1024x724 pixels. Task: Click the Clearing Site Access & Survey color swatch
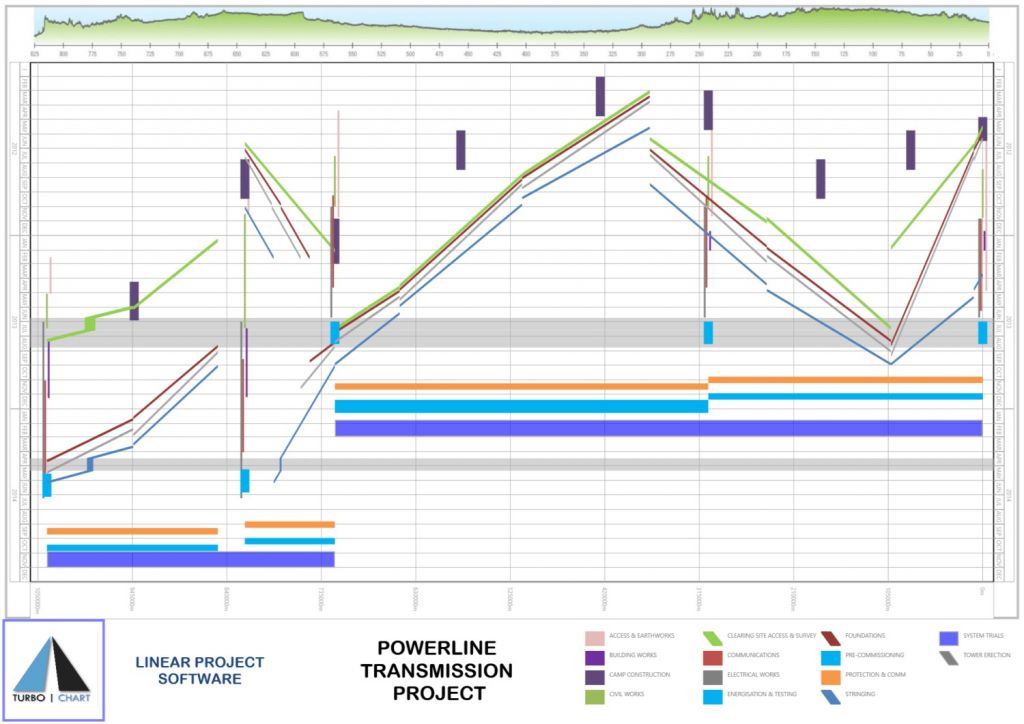[x=712, y=637]
